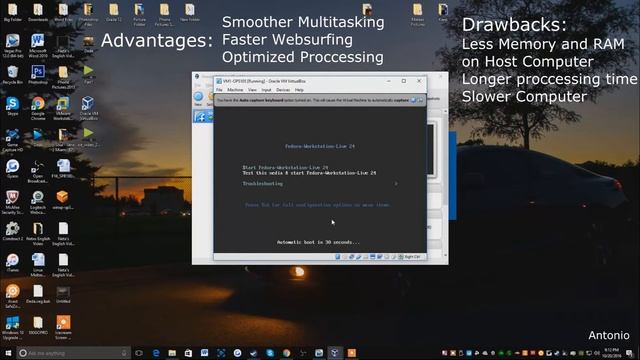The image size is (640, 360).
Task: Open Game Capture HD shortcut
Action: [x=13, y=140]
